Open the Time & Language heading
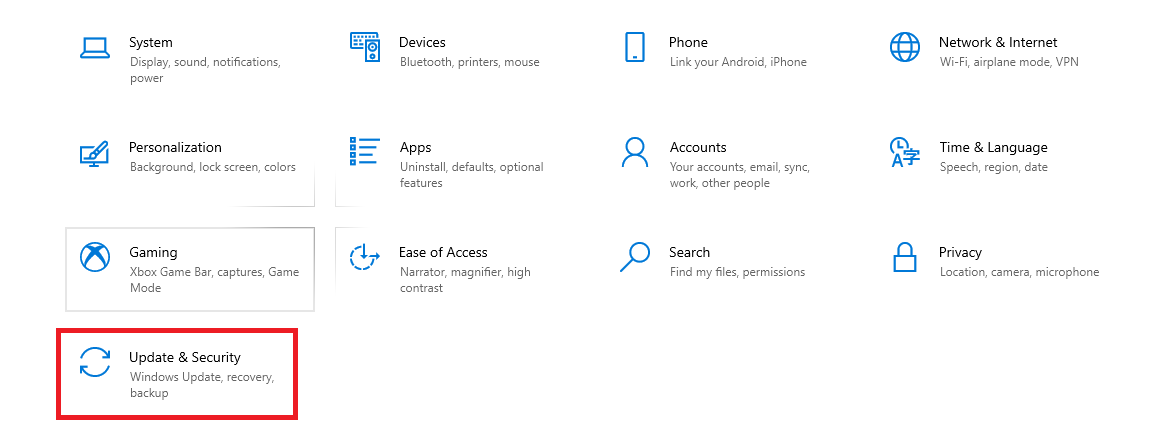 [994, 147]
